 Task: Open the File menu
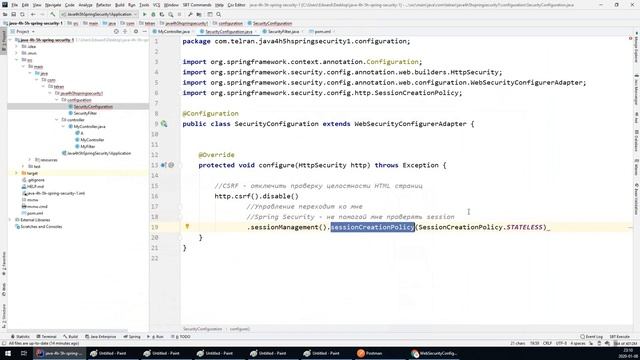15,5
